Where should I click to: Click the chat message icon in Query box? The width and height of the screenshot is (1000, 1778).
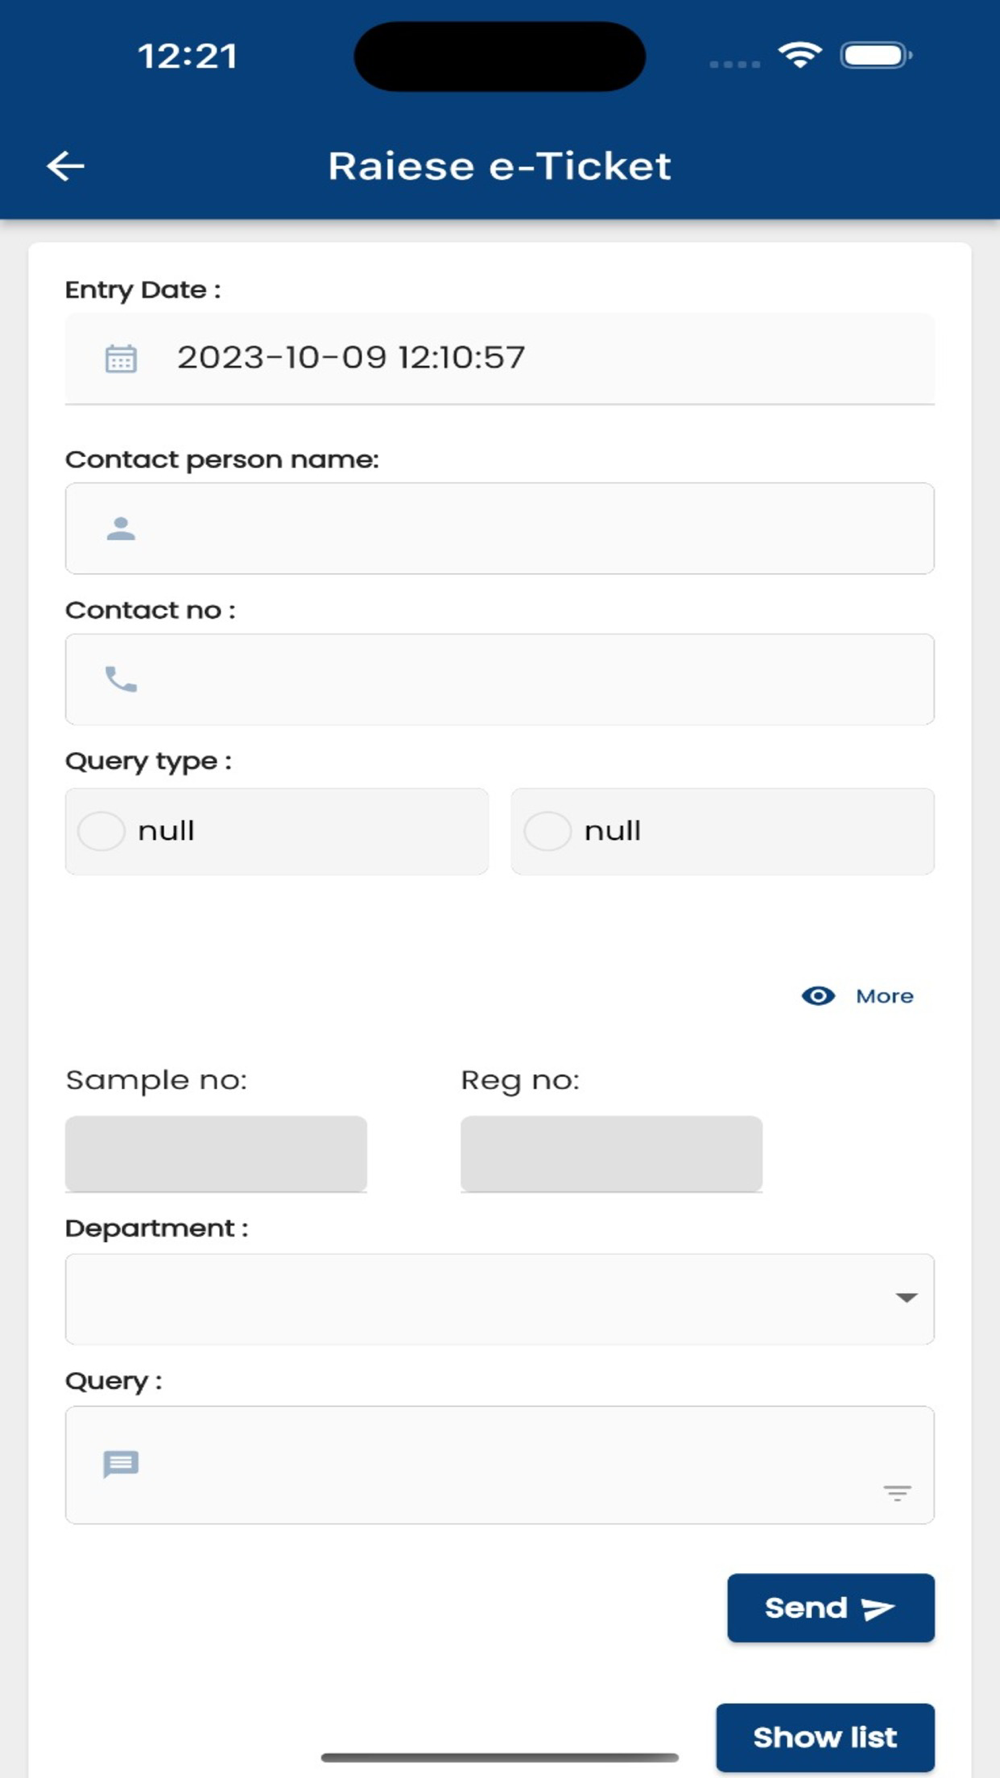121,1464
